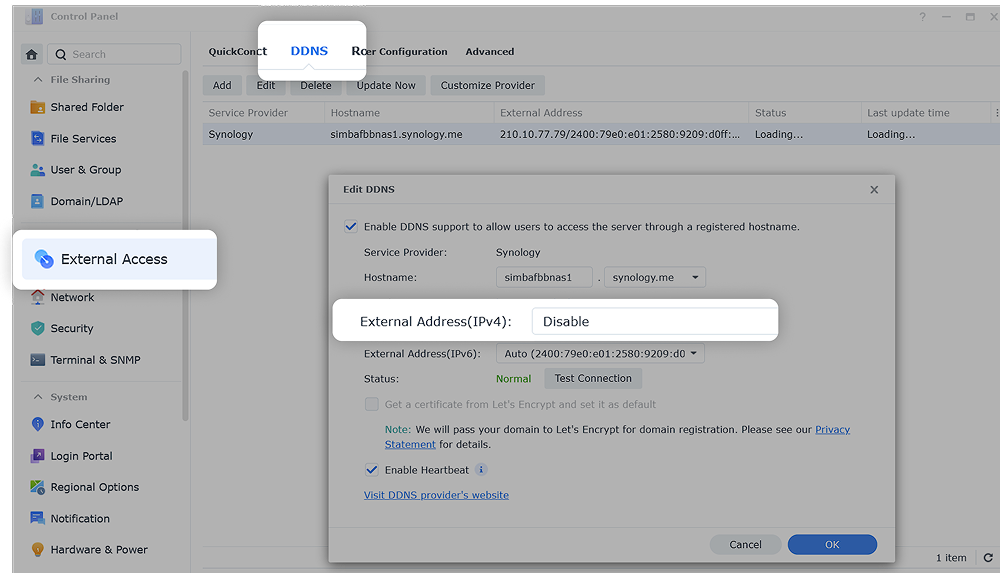Expand External Address(IPv6) dropdown
1000x573 pixels.
click(x=601, y=353)
